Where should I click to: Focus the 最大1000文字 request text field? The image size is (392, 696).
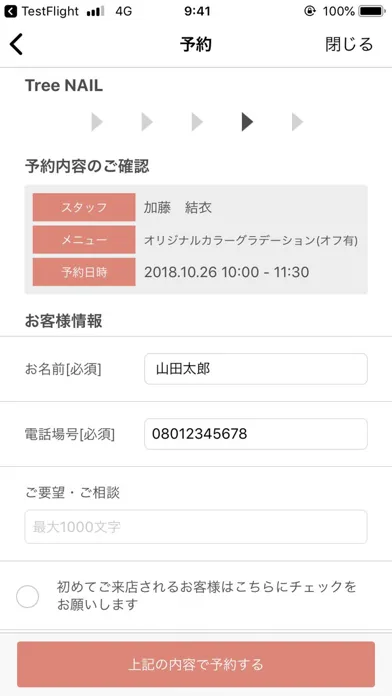tap(196, 526)
